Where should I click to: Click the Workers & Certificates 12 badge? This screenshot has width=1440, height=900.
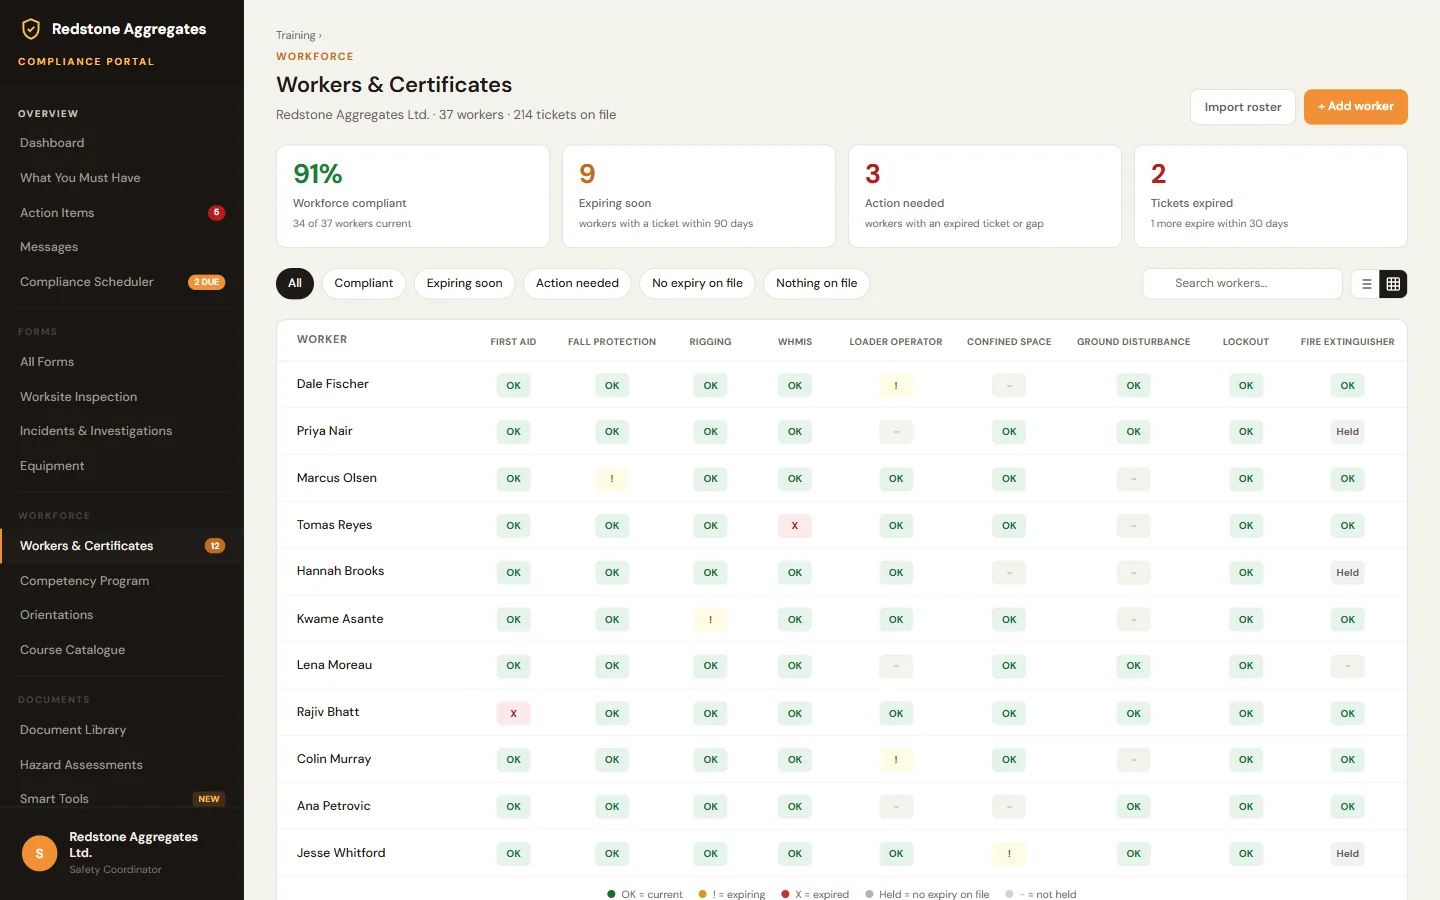pyautogui.click(x=215, y=546)
